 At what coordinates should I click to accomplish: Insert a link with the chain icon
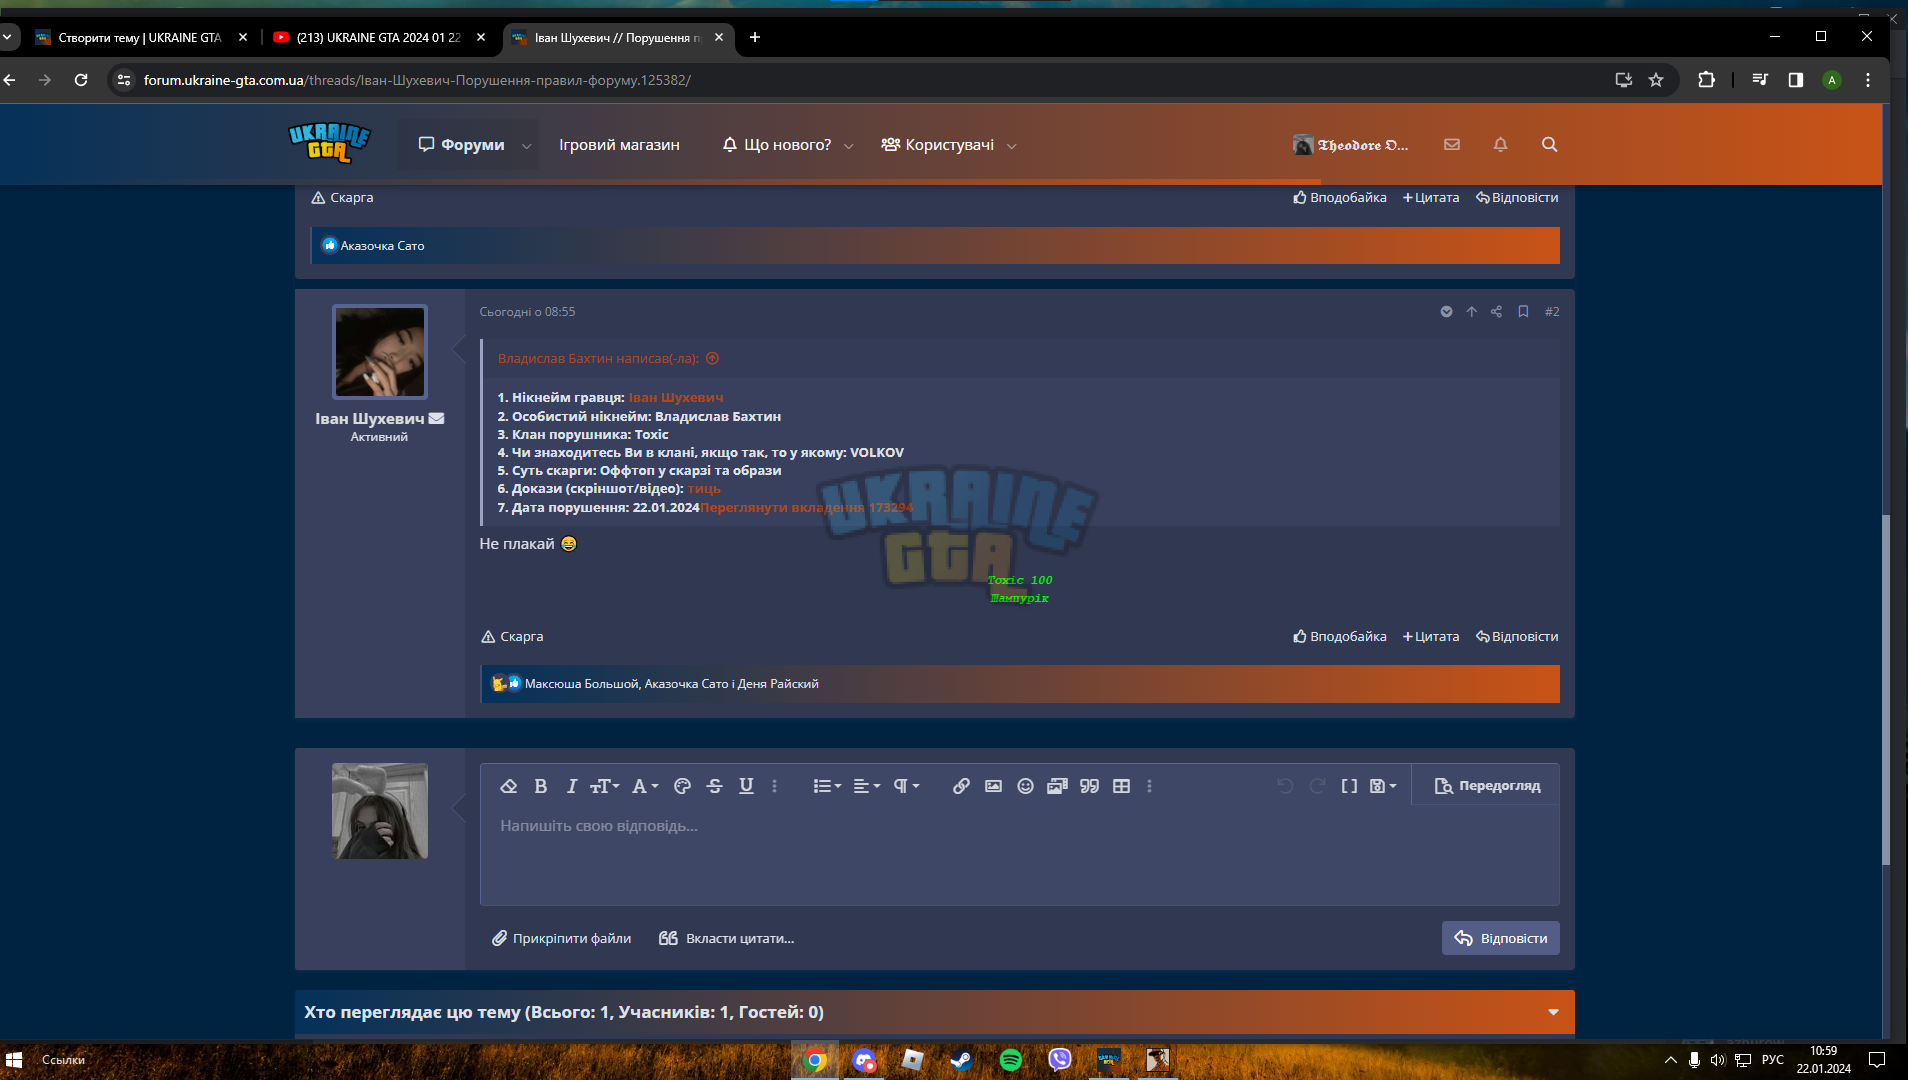961,786
